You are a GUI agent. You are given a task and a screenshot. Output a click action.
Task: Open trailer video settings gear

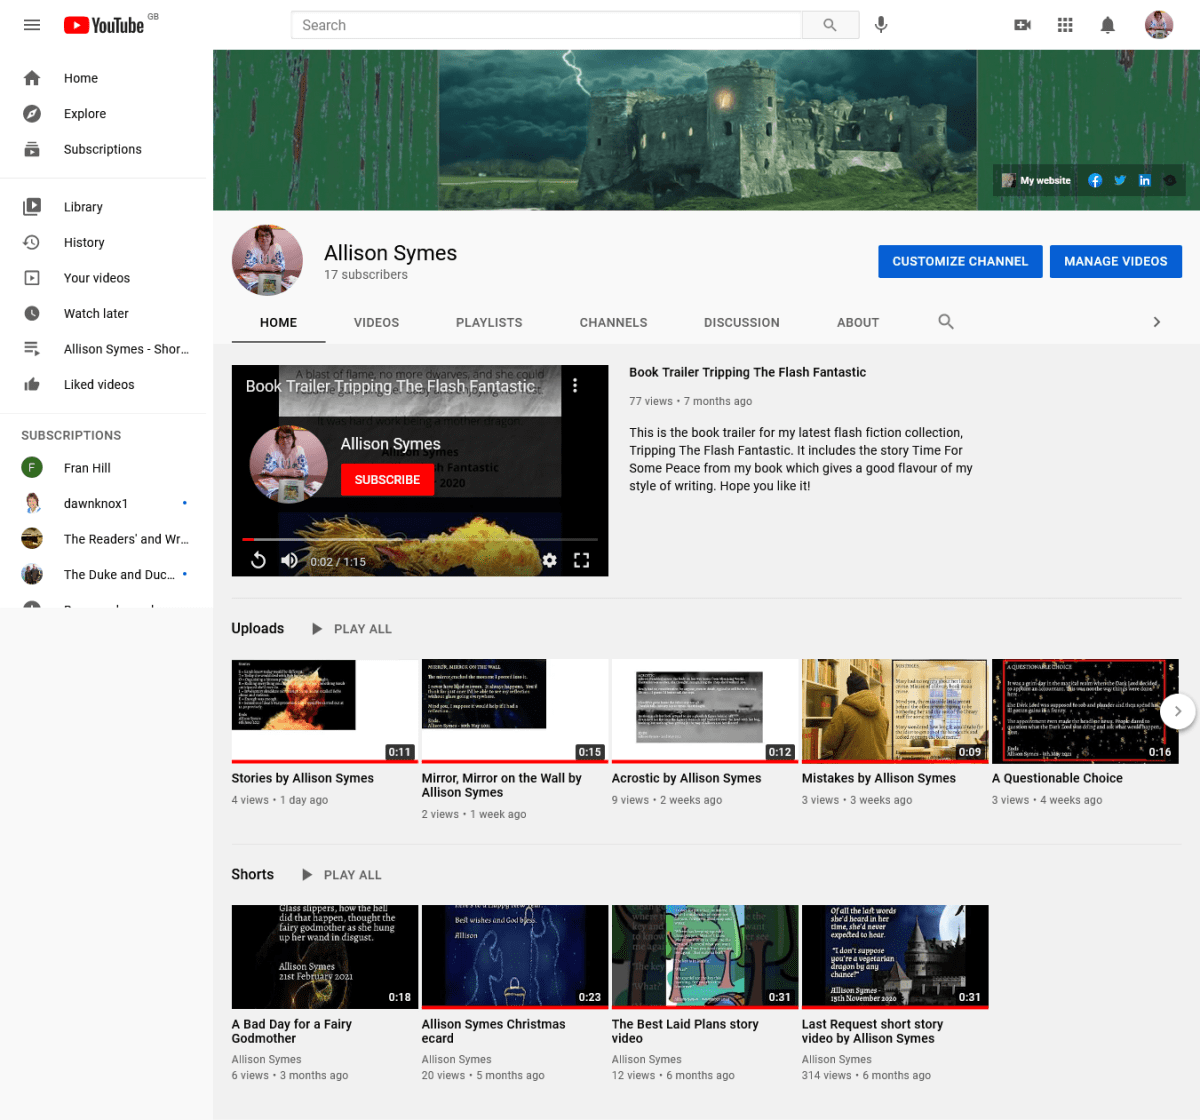pos(549,561)
